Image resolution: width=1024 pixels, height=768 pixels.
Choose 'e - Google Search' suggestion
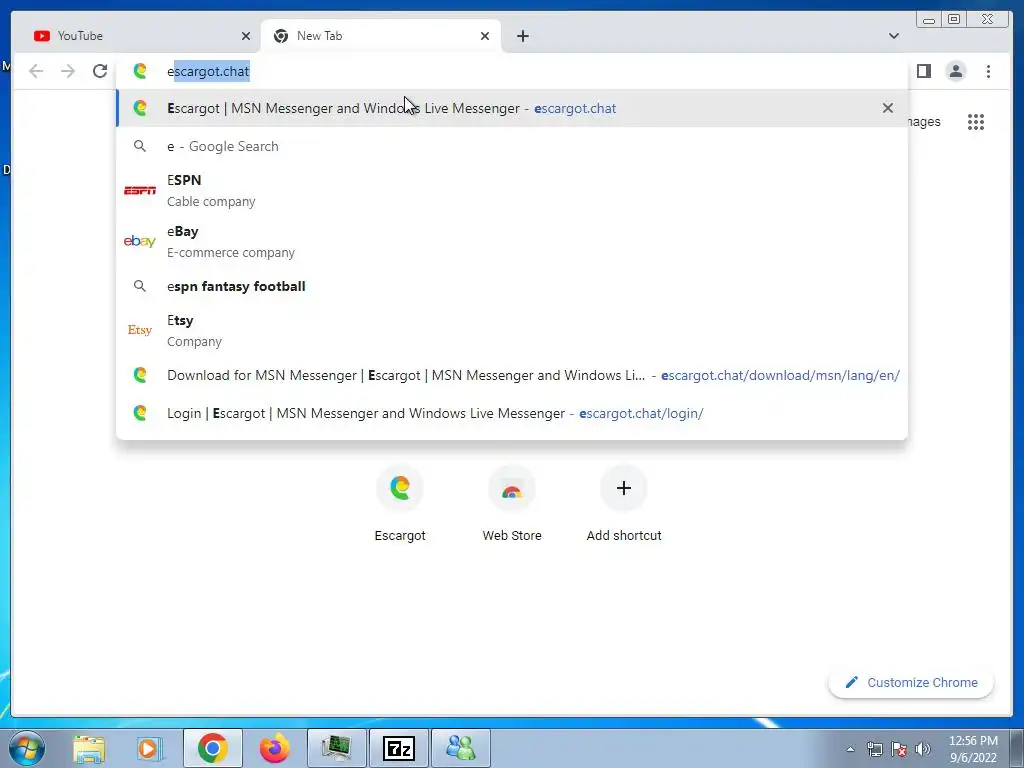512,146
